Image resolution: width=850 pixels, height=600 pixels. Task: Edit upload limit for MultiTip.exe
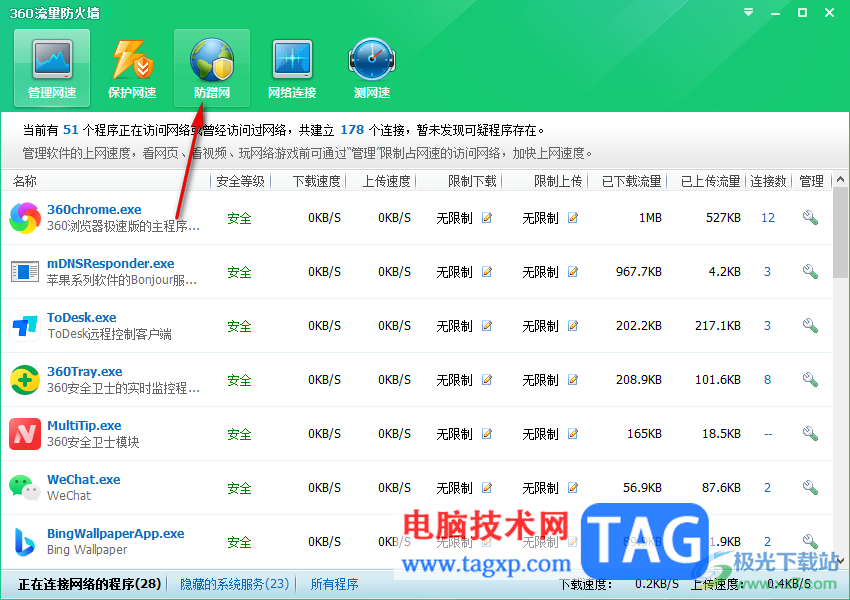(x=572, y=434)
